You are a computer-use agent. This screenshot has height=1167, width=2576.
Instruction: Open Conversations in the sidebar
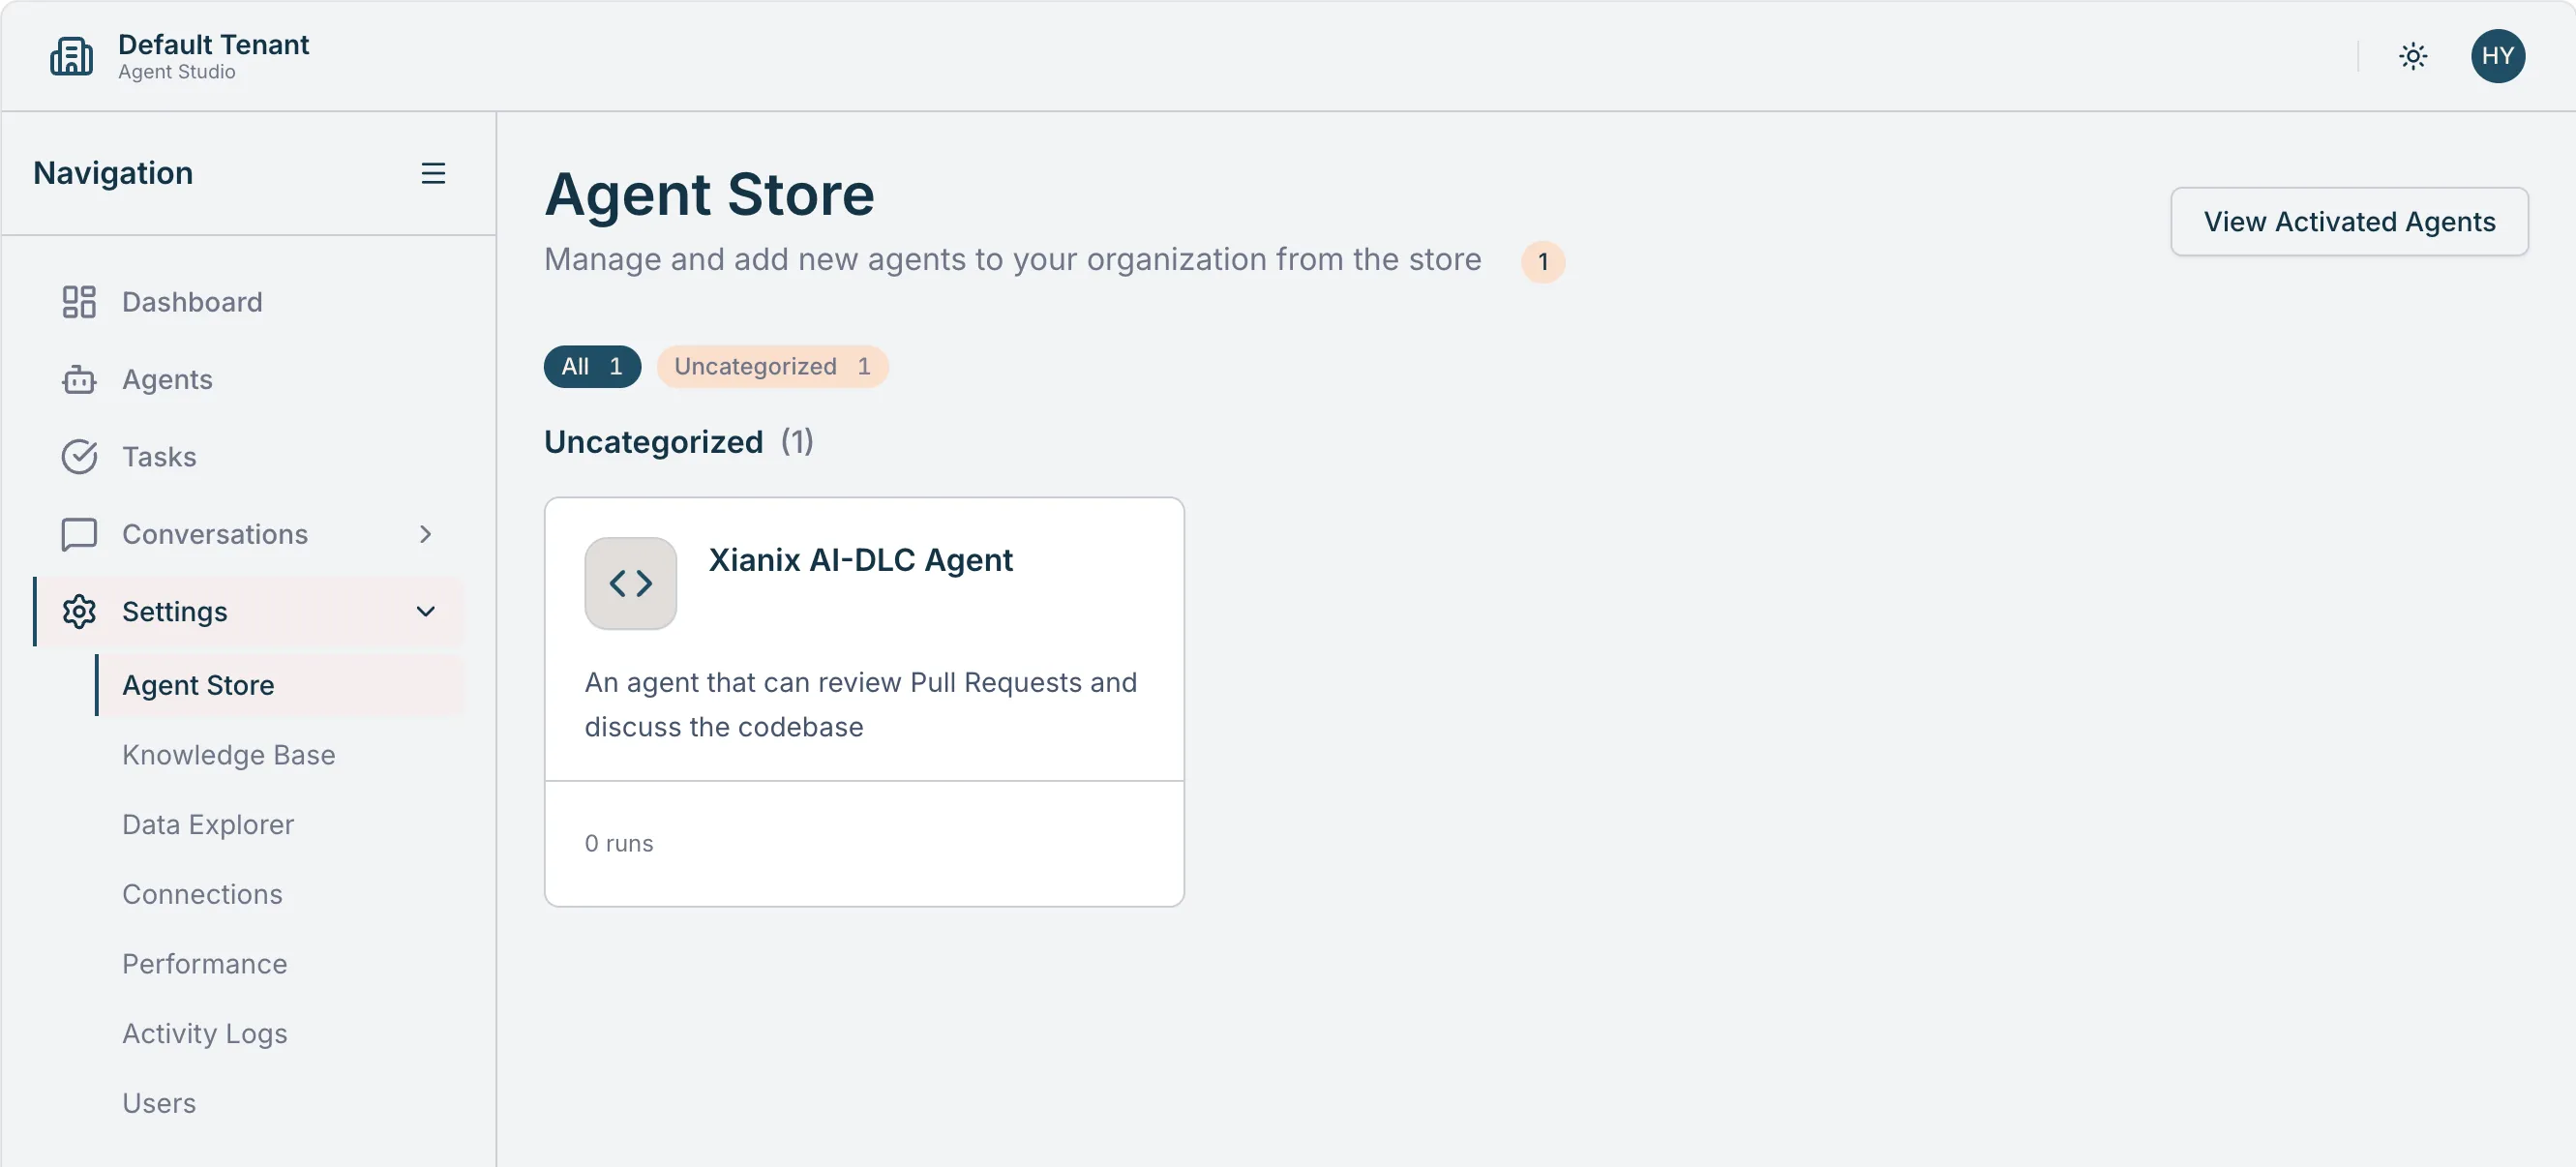click(249, 534)
